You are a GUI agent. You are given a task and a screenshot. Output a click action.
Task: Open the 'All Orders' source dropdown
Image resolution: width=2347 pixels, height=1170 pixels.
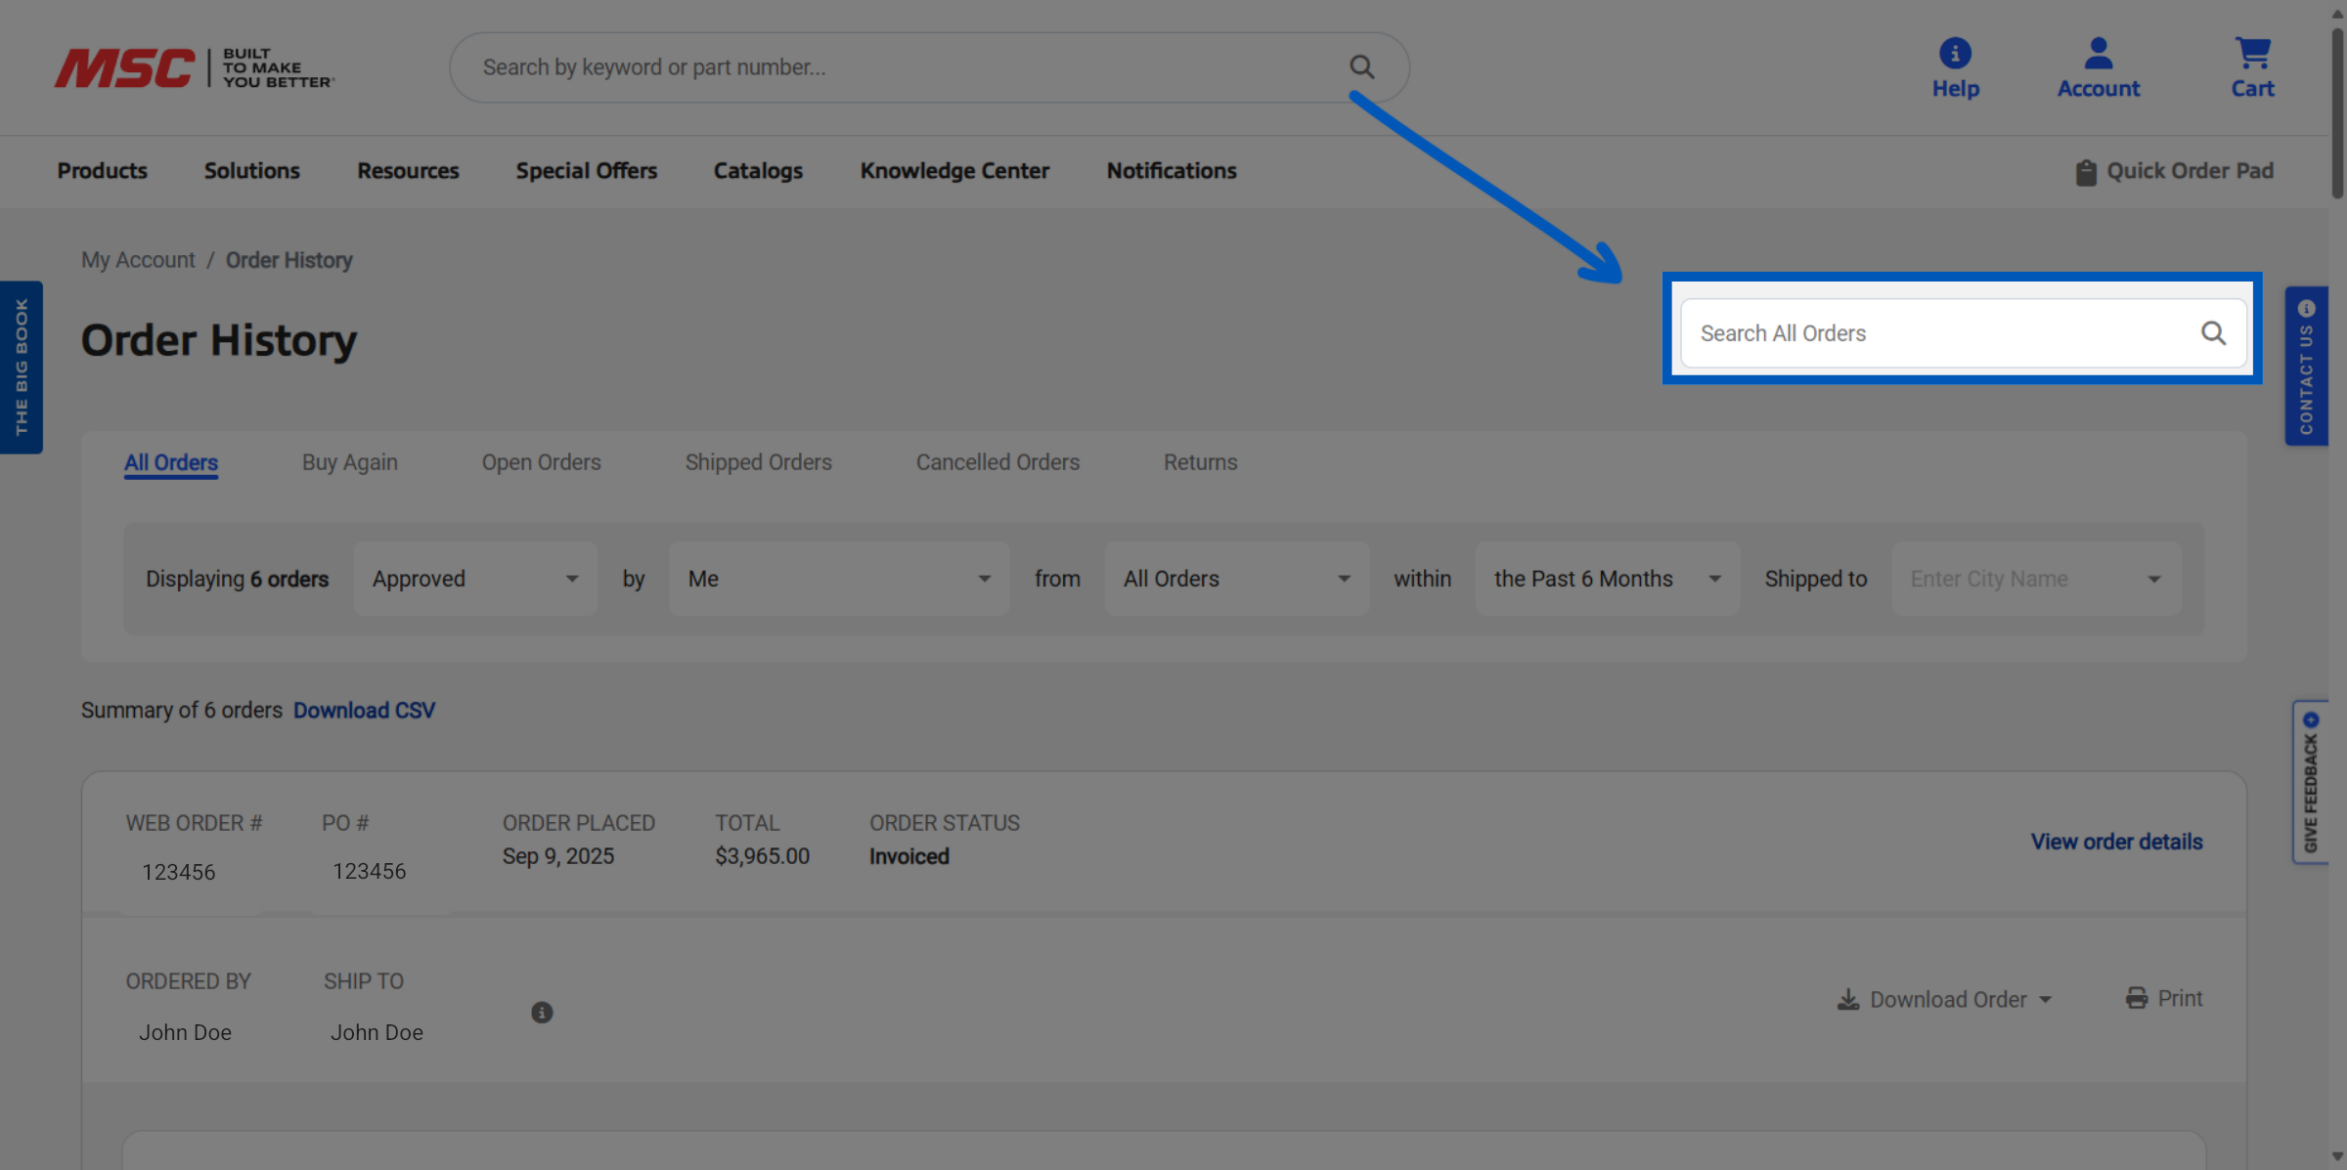1236,579
